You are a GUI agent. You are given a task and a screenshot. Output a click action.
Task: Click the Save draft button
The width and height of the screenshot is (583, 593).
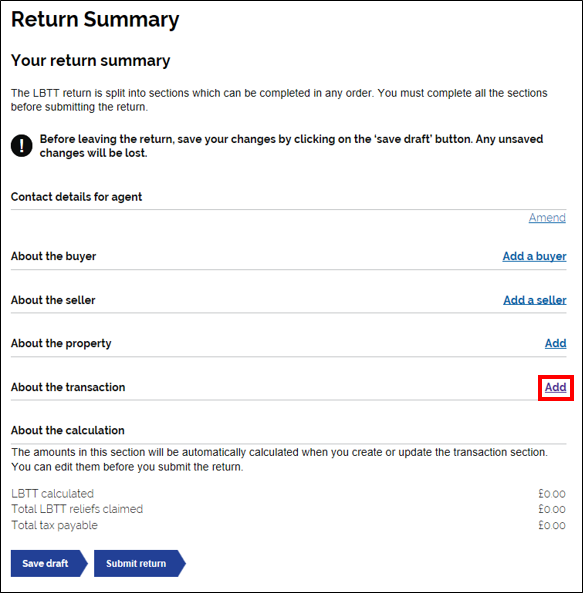(49, 564)
